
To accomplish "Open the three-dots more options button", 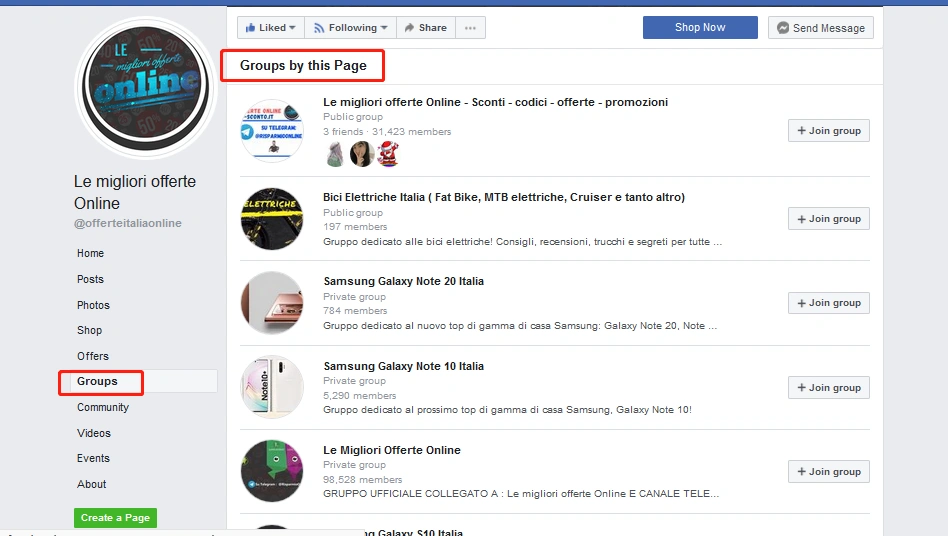I will click(470, 28).
